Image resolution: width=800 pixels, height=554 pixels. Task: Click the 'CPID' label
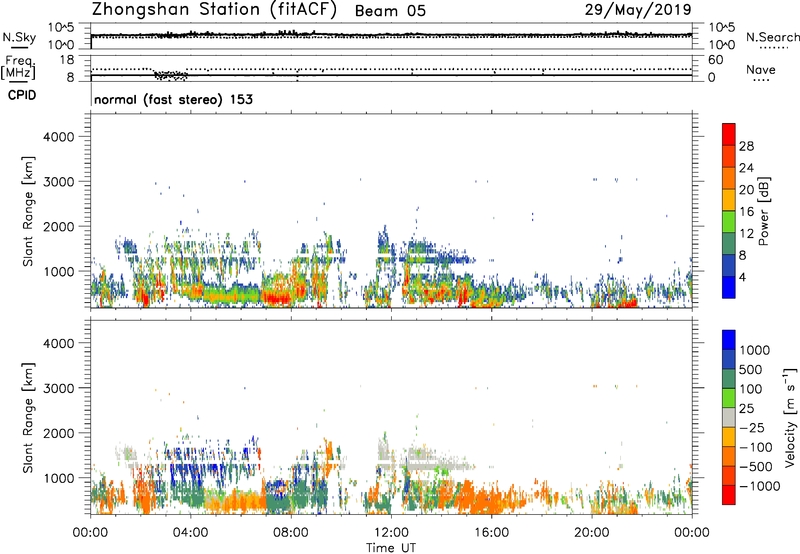[x=22, y=95]
